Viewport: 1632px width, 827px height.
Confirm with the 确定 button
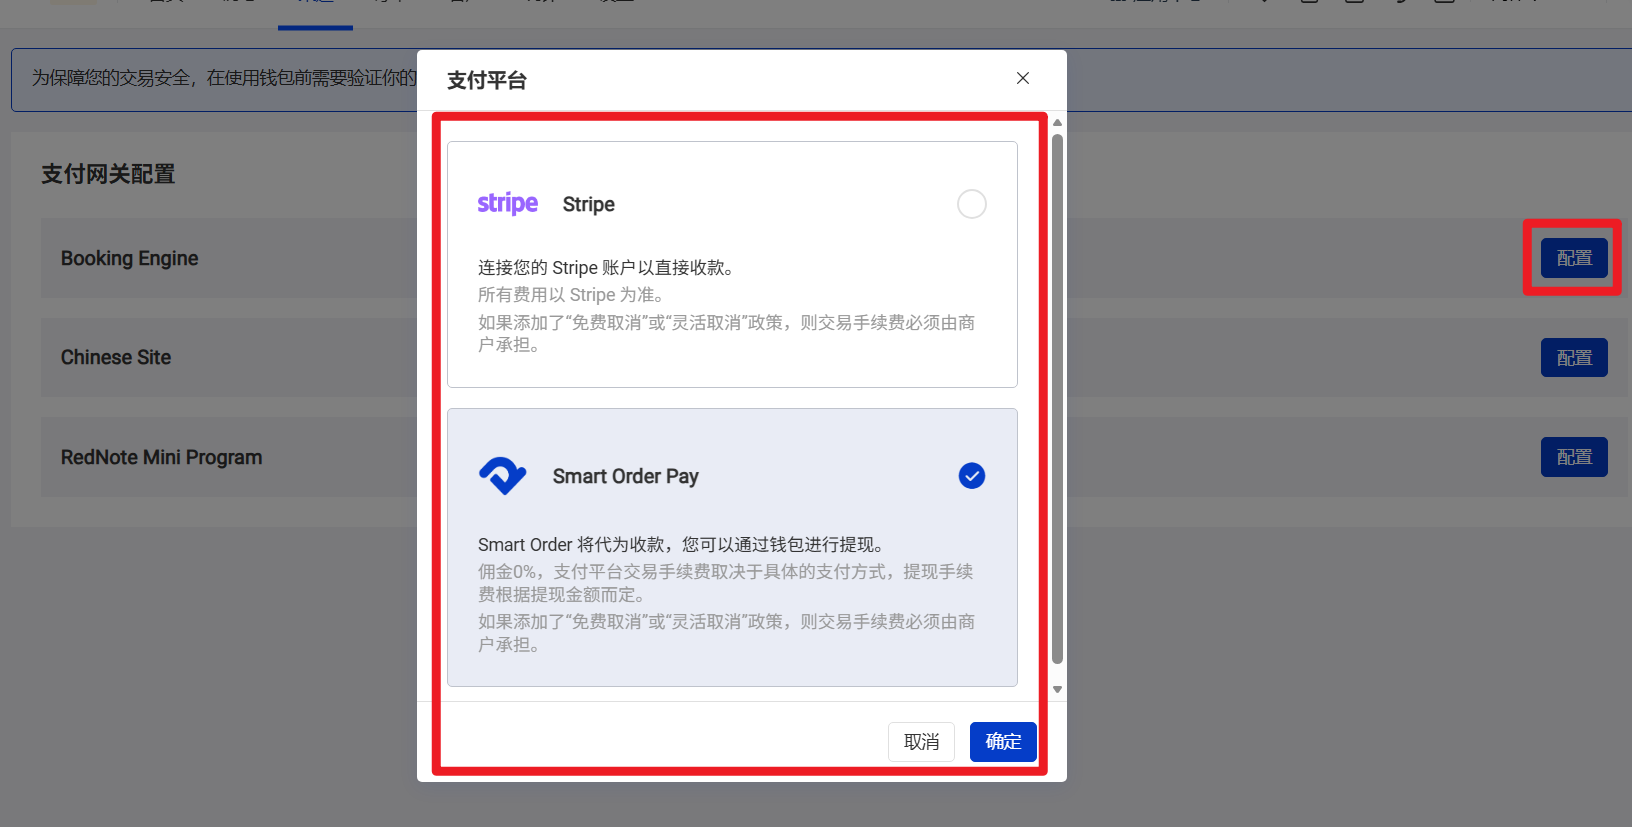coord(1003,742)
